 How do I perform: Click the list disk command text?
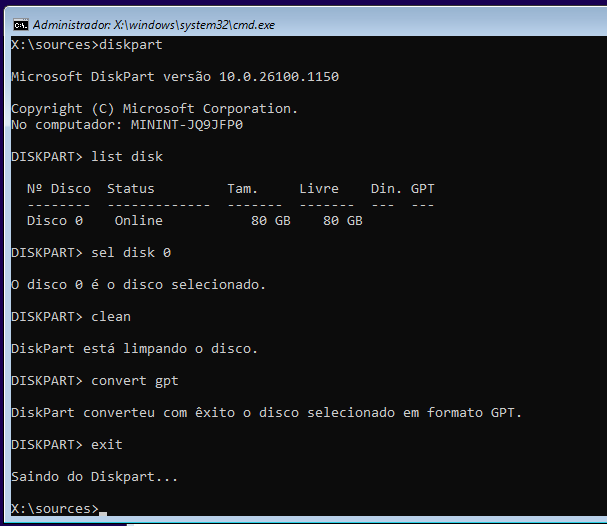[x=127, y=157]
